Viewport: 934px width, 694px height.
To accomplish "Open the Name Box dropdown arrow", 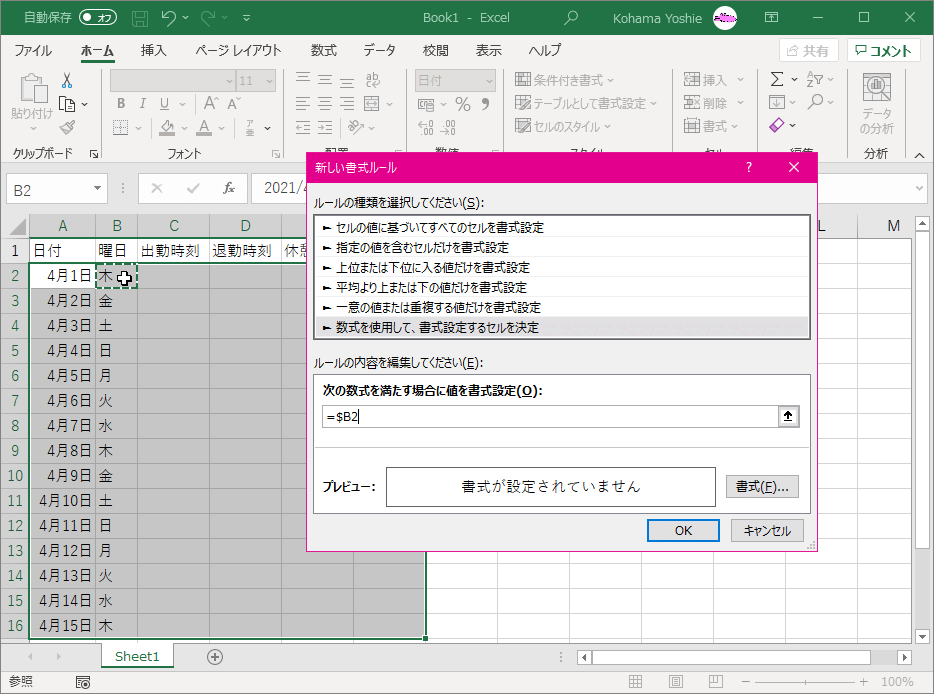I will coord(97,188).
